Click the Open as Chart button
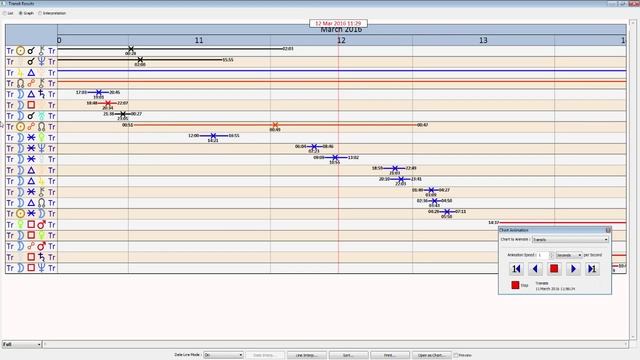 point(431,355)
